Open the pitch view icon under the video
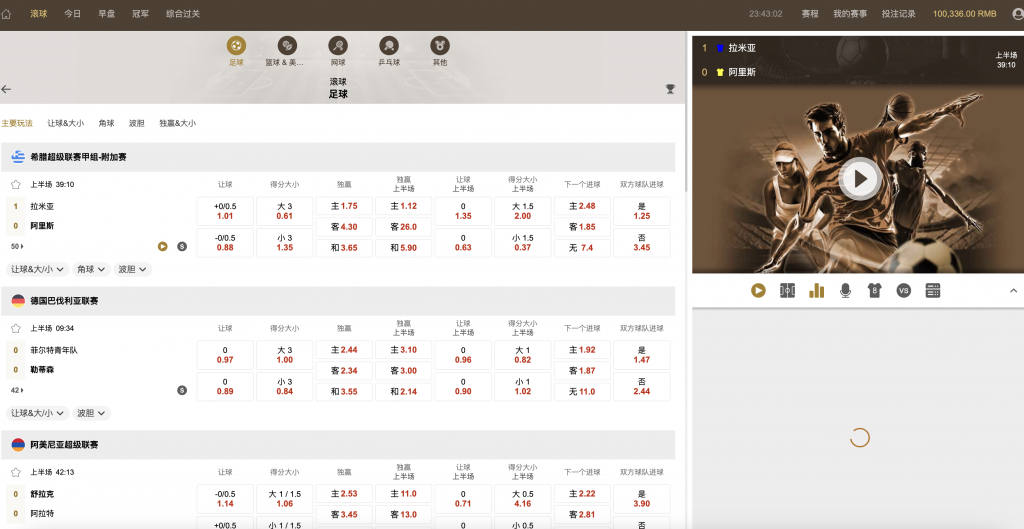 pyautogui.click(x=787, y=290)
